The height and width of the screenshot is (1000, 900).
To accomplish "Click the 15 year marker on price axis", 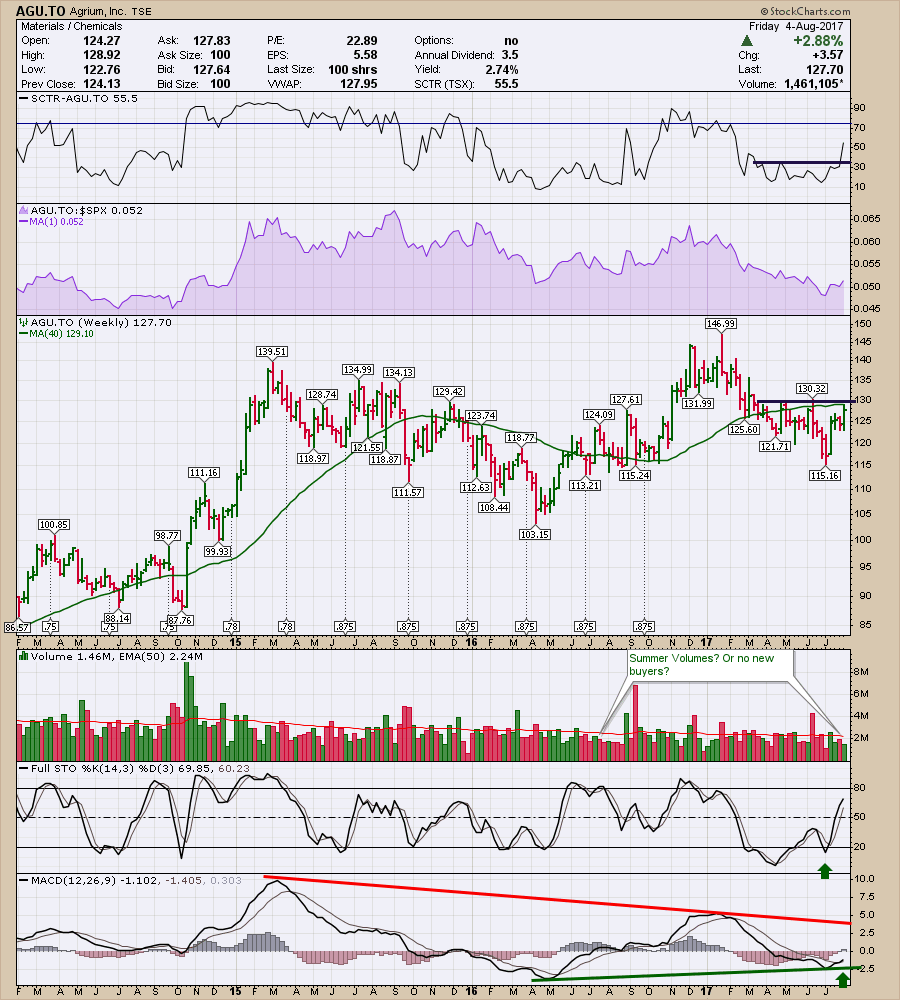I will 235,642.
